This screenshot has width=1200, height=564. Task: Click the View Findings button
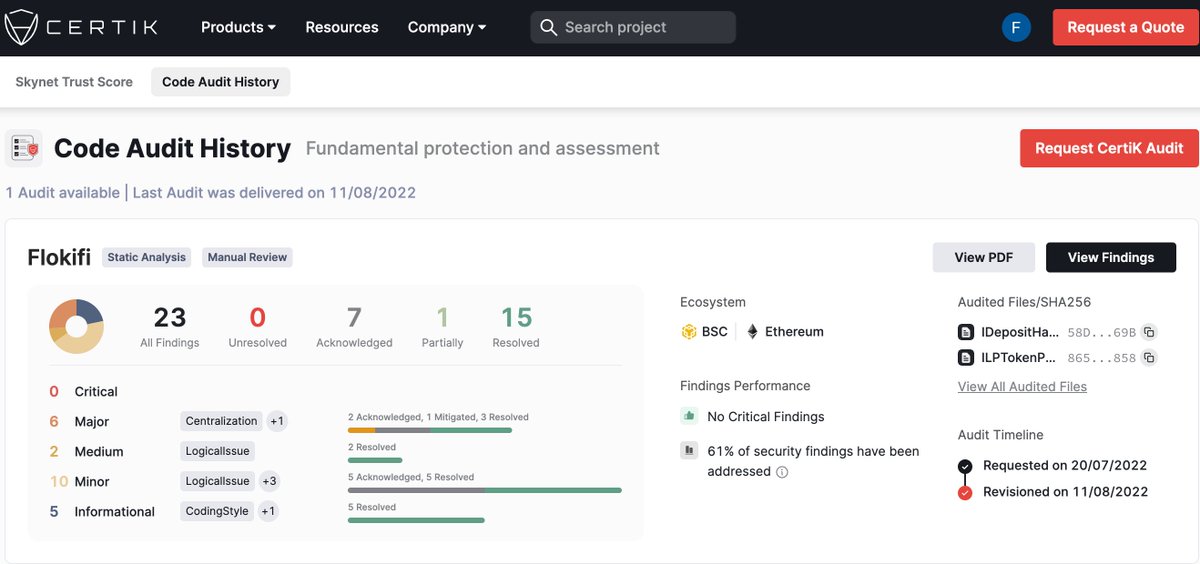1111,257
